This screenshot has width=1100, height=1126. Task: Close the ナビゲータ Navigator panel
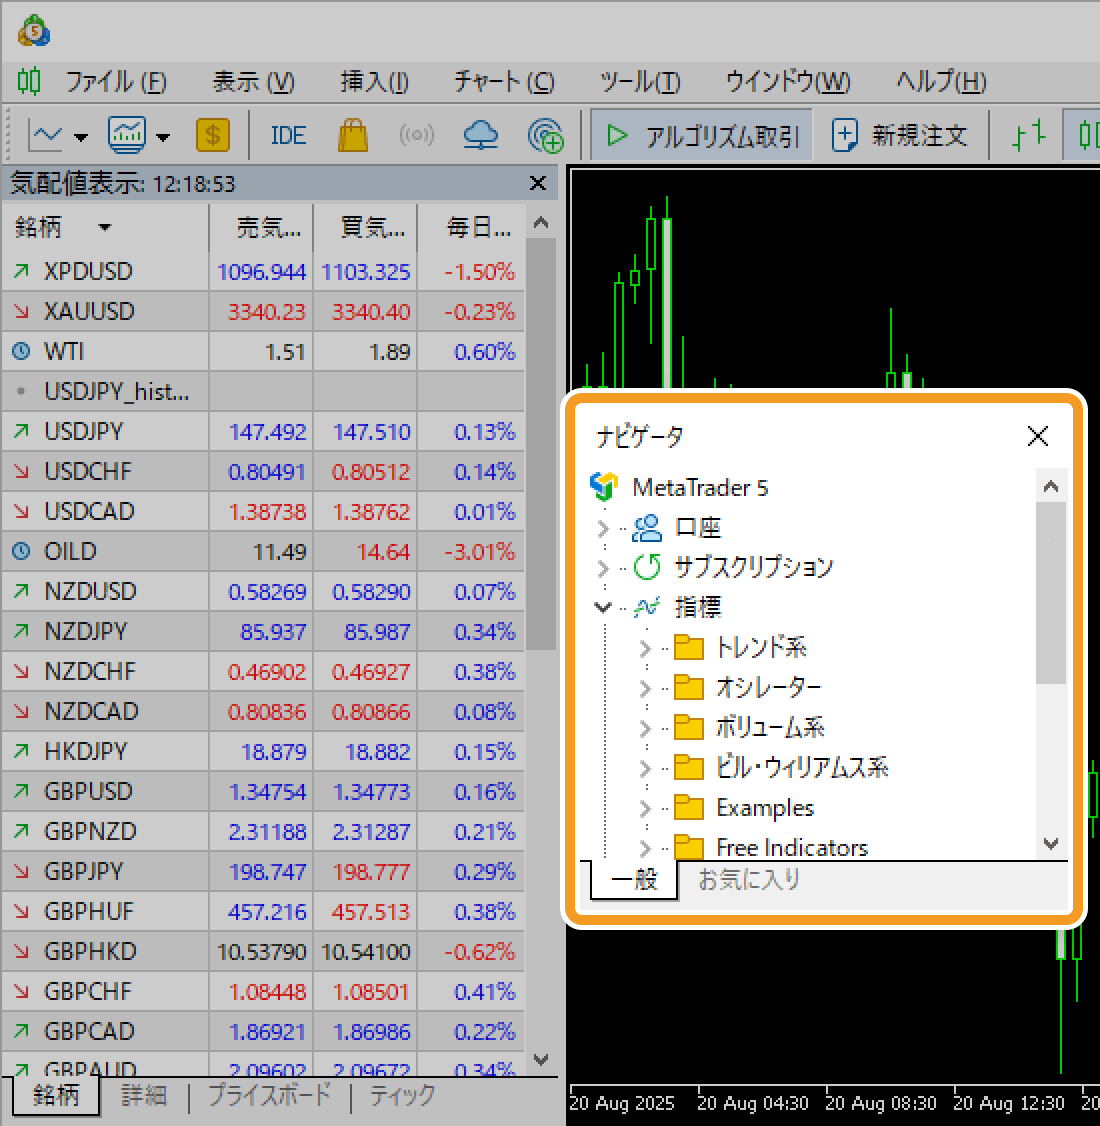(1037, 436)
